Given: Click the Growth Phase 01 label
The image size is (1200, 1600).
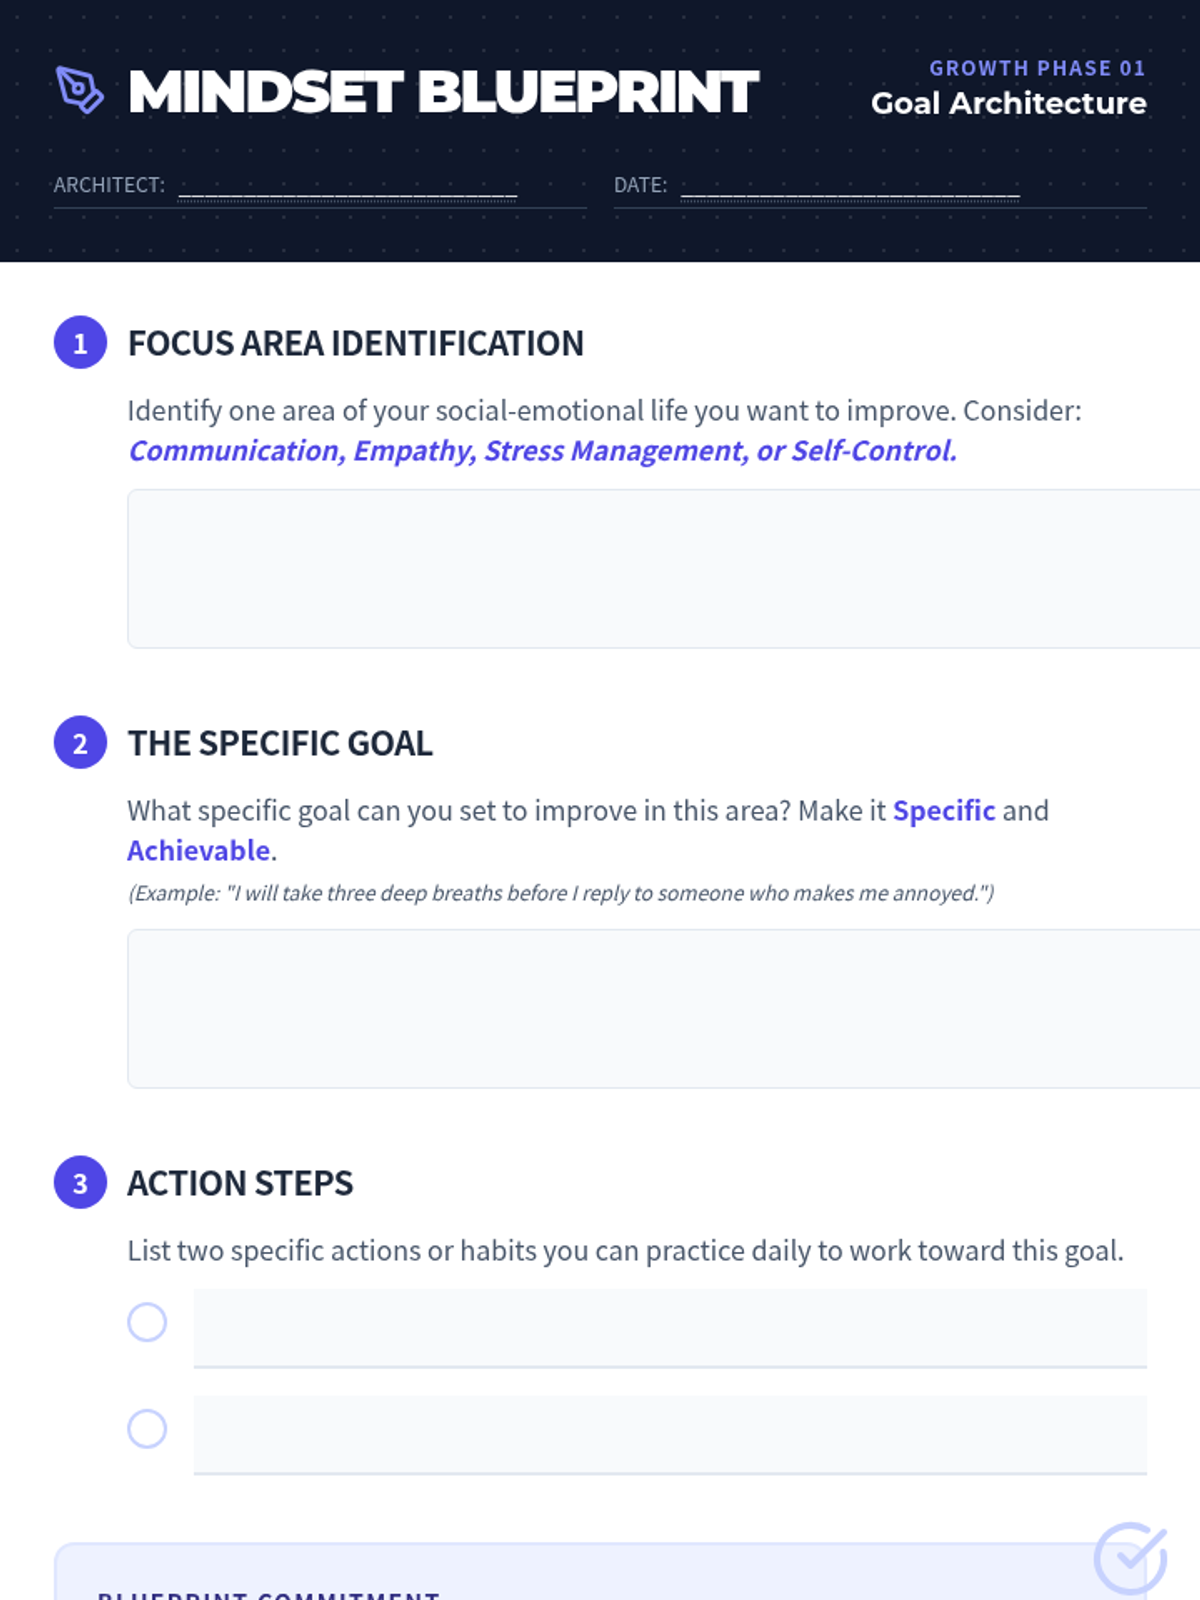Looking at the screenshot, I should [1037, 68].
